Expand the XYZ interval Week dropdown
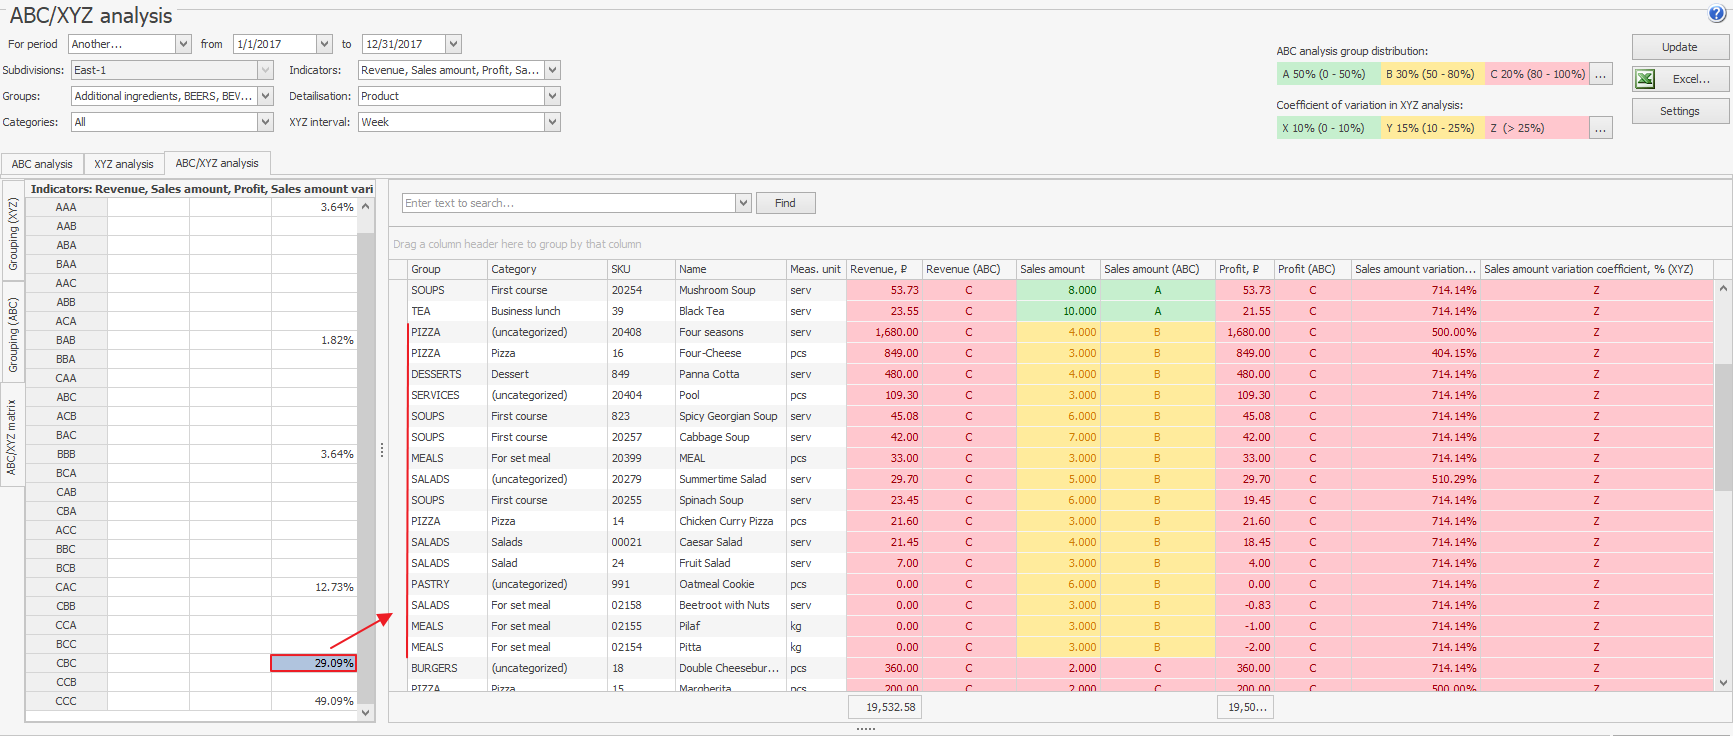 tap(552, 122)
